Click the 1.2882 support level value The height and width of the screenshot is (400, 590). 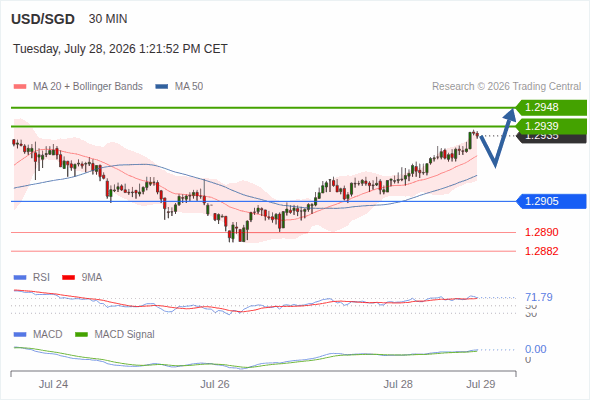(542, 251)
